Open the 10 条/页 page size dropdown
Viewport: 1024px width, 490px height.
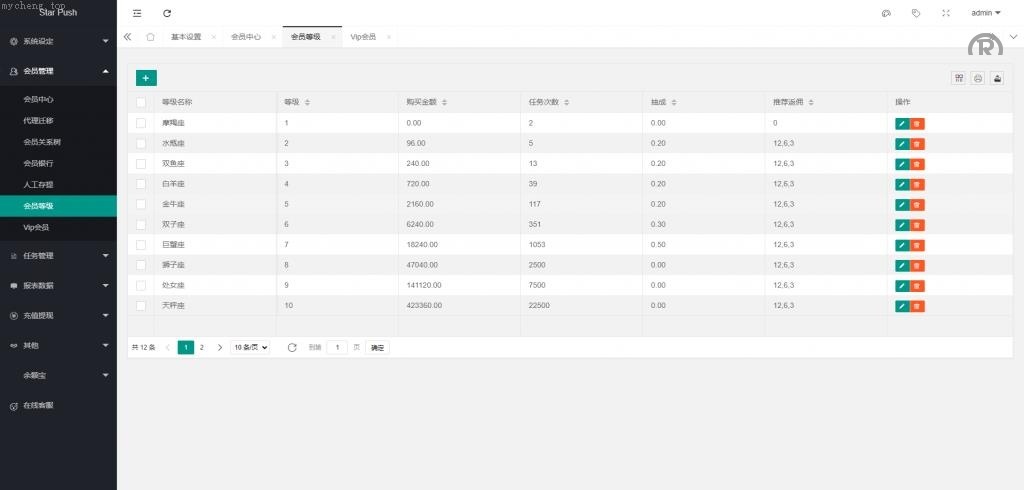click(x=250, y=347)
